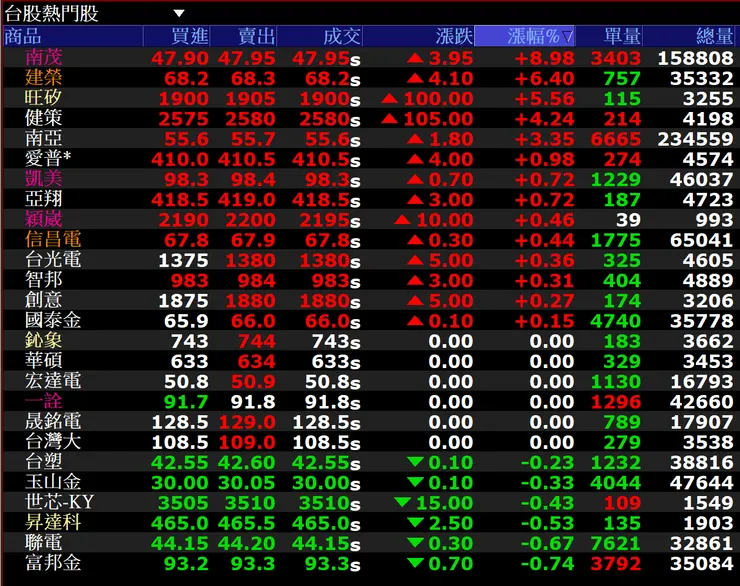The width and height of the screenshot is (740, 586).
Task: Select the 玉山金 stock name
Action: [x=53, y=482]
